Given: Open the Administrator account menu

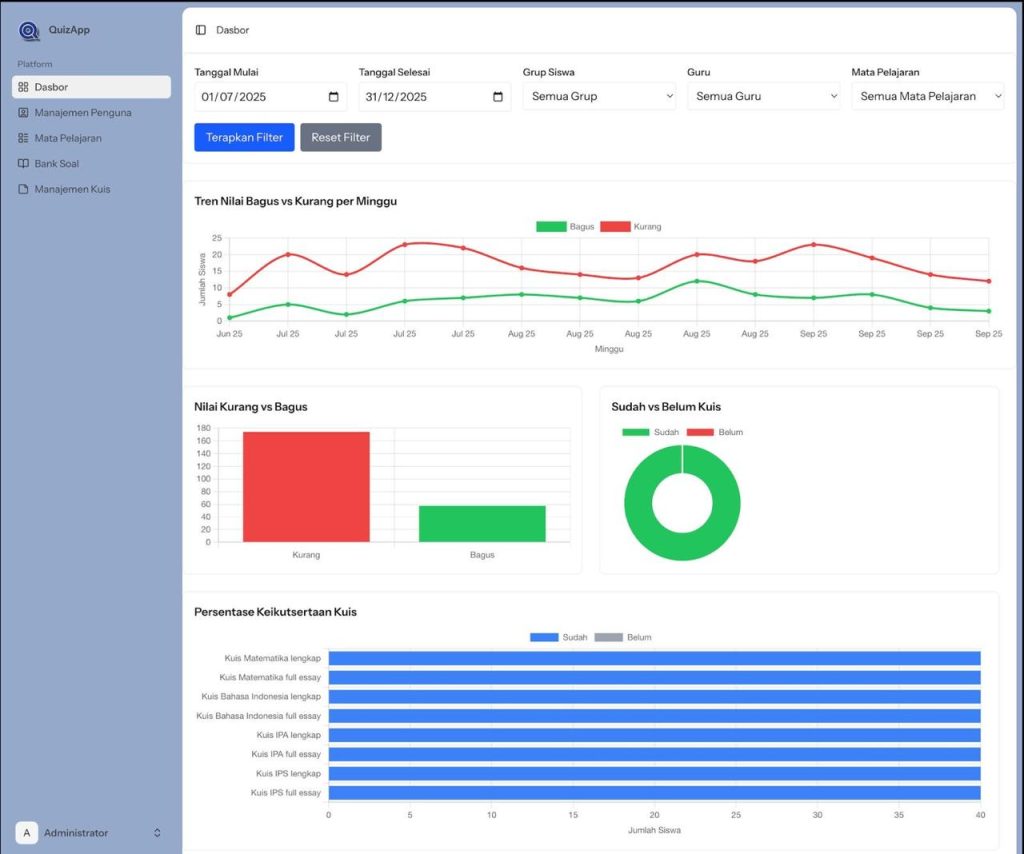Looking at the screenshot, I should coord(88,833).
